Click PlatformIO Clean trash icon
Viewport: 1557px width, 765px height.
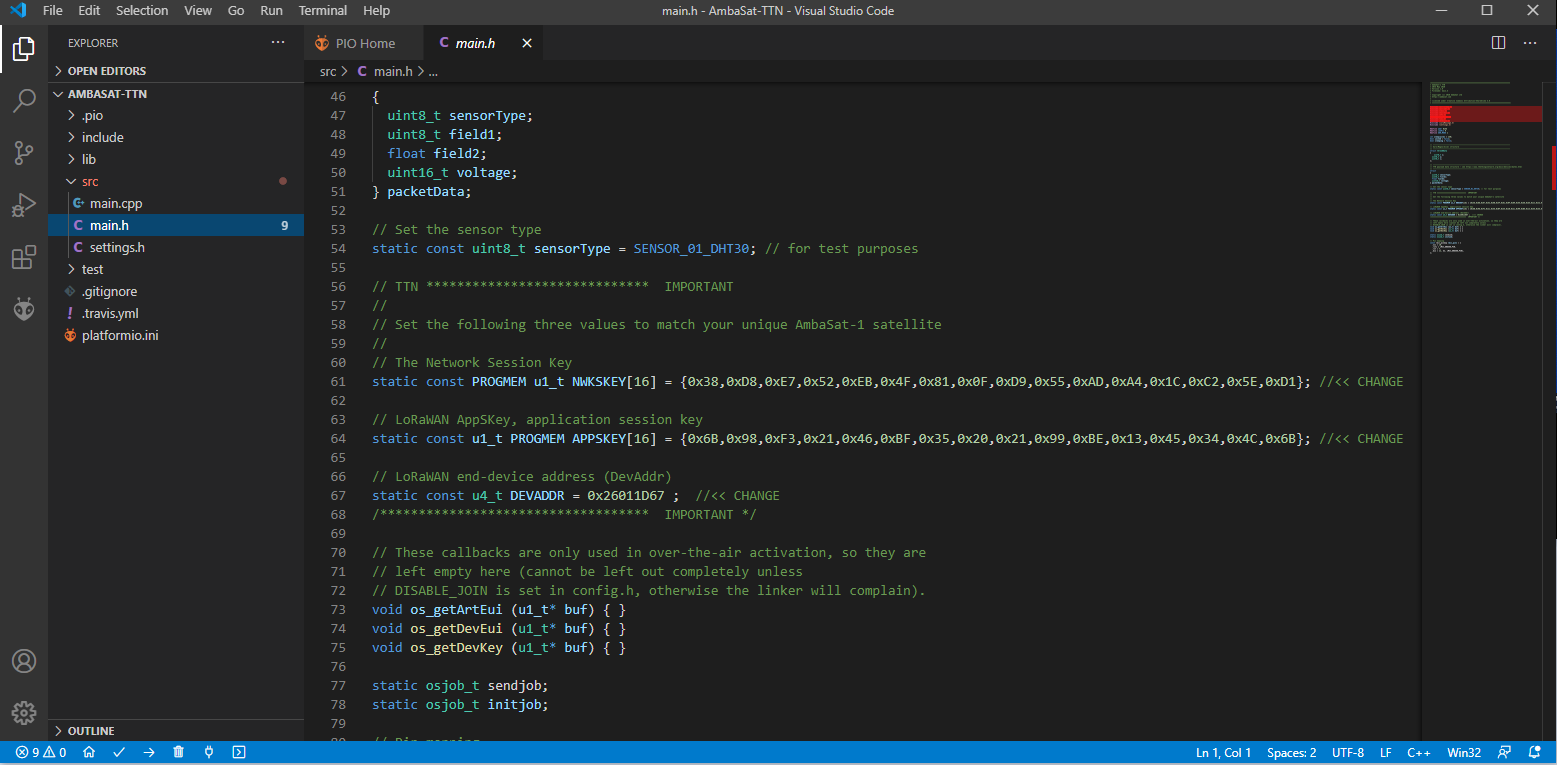point(179,753)
